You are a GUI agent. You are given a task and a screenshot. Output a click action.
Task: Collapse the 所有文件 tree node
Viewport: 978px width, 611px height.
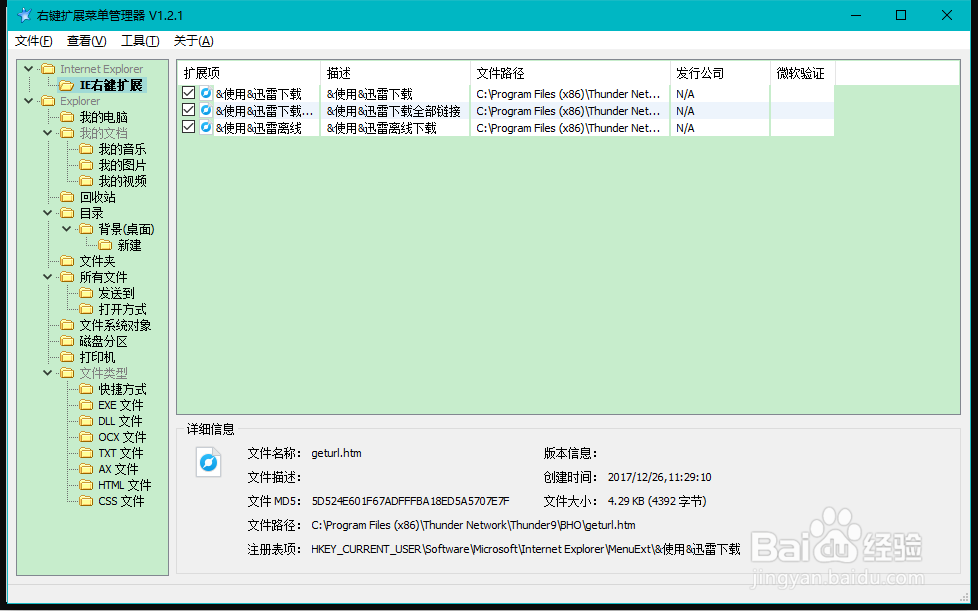click(x=48, y=277)
